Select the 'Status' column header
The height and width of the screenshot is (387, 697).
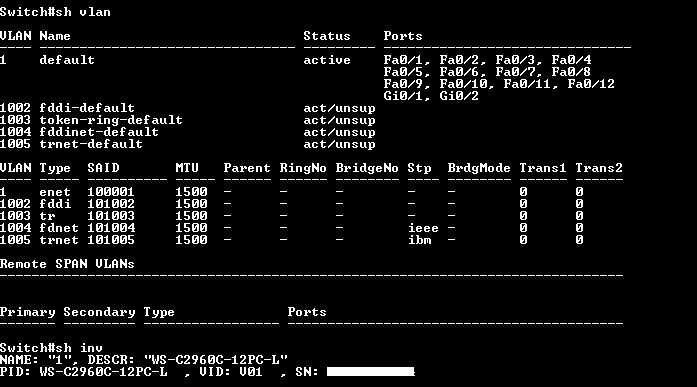point(327,36)
